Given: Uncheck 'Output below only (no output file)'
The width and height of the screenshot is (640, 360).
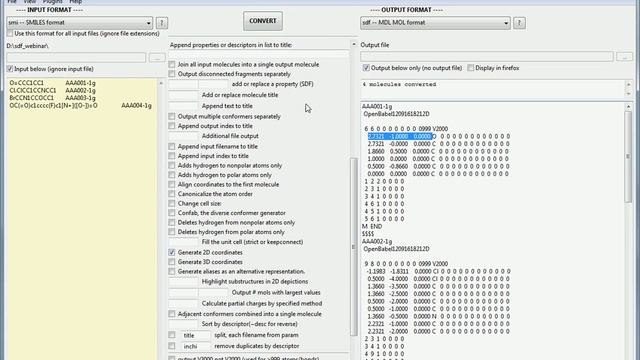Looking at the screenshot, I should click(x=366, y=68).
